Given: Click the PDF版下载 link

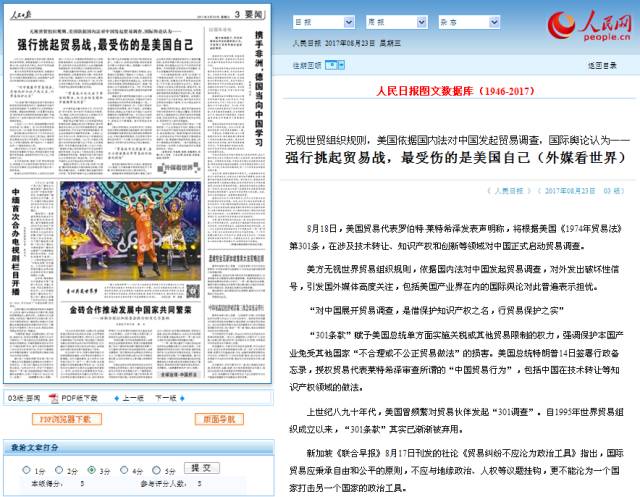Looking at the screenshot, I should click(79, 398).
